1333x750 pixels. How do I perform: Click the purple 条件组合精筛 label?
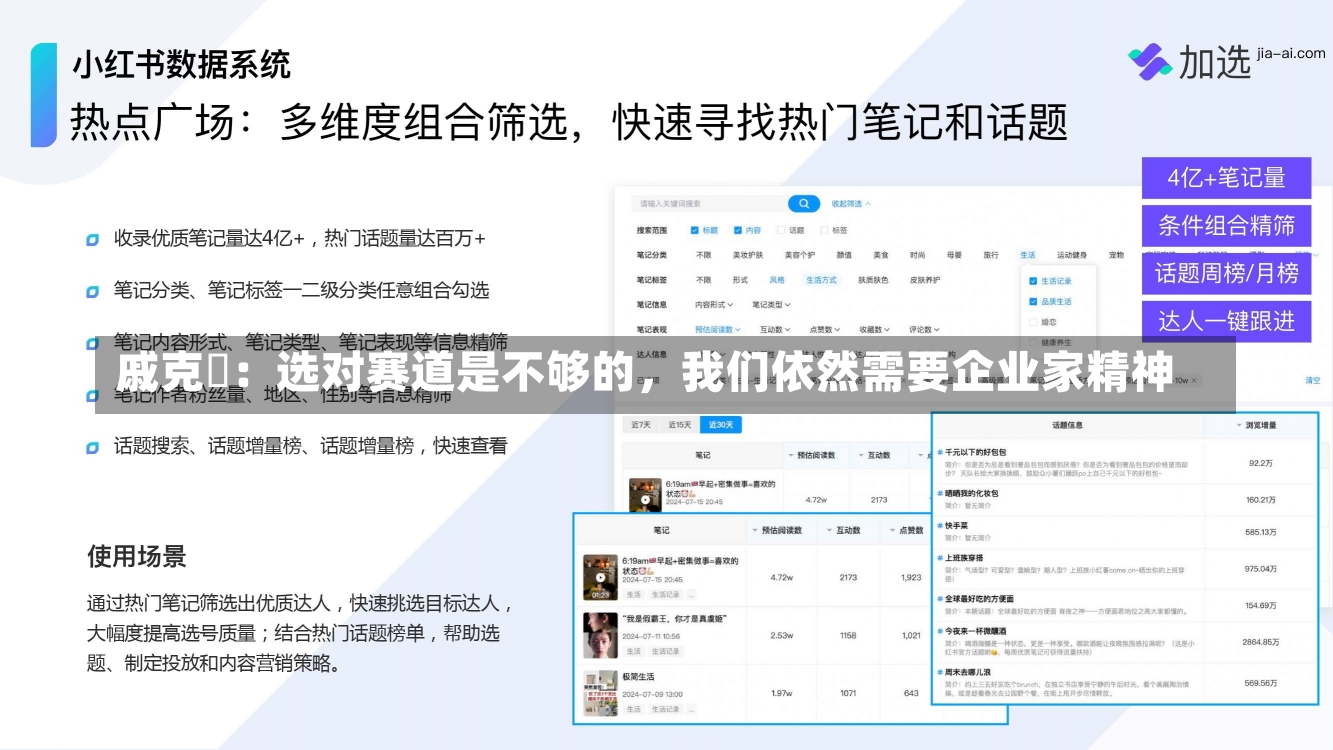tap(1226, 225)
